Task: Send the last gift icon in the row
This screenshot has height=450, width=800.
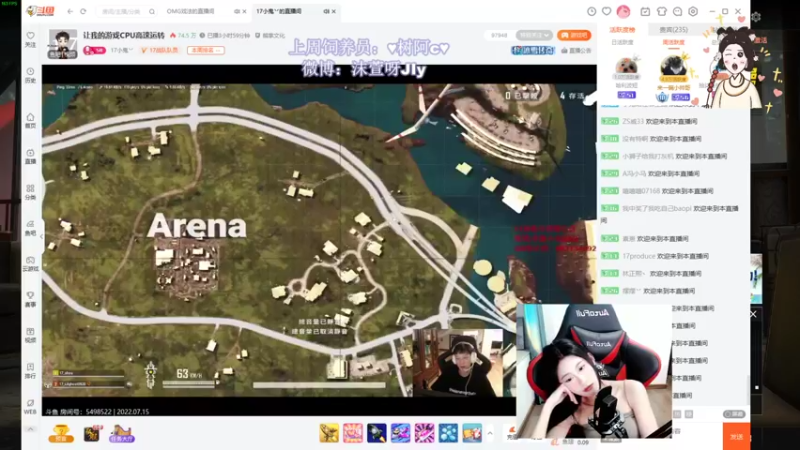Action: (472, 433)
